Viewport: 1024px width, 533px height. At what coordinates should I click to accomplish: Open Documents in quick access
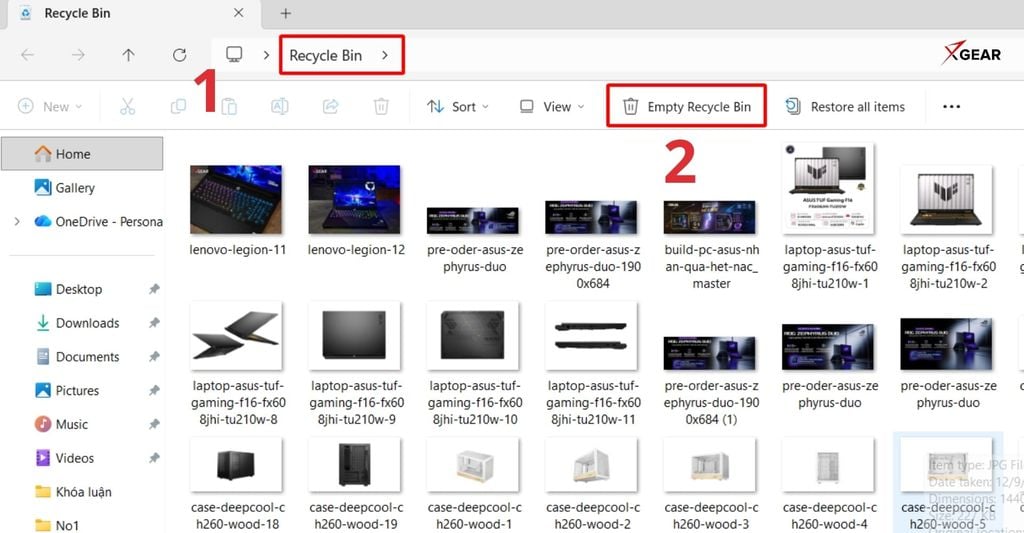(77, 357)
